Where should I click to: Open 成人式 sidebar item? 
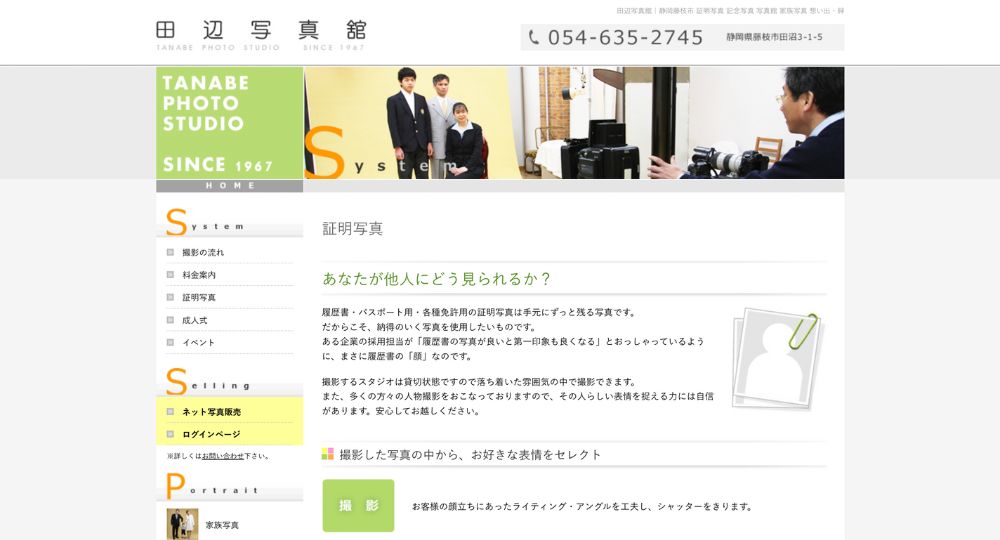[x=195, y=320]
